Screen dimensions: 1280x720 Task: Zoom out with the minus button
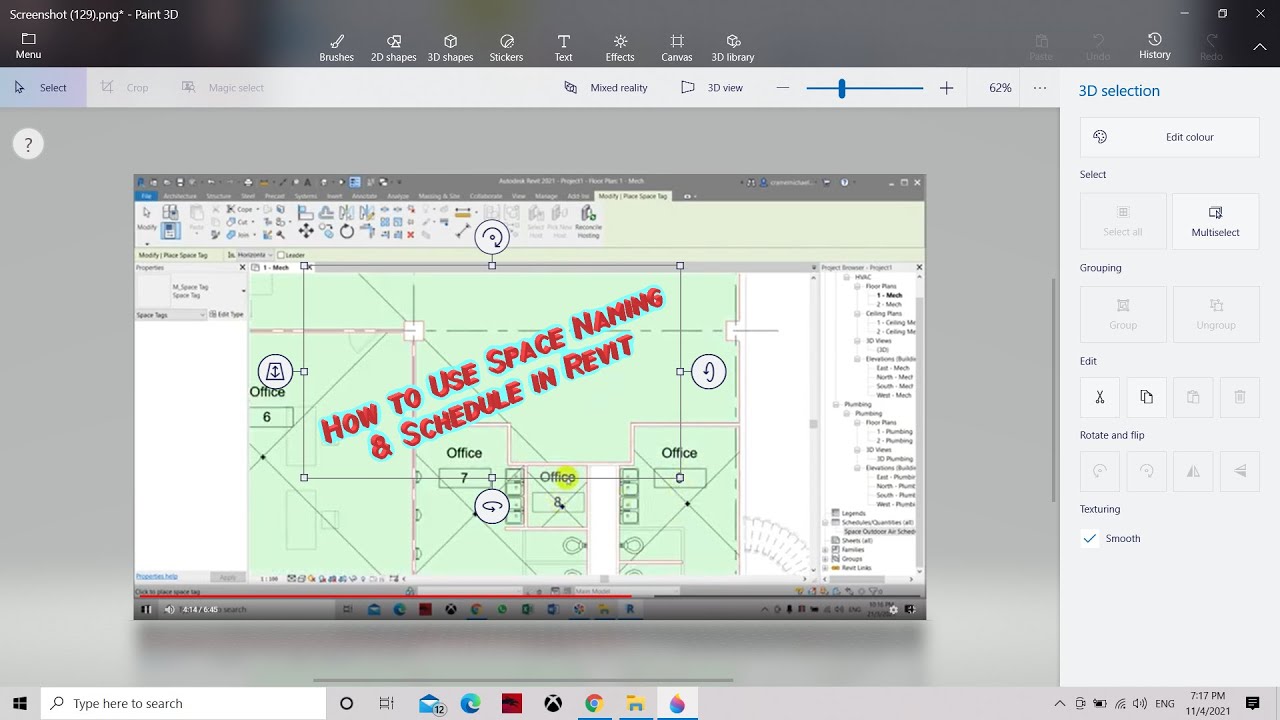tap(783, 88)
